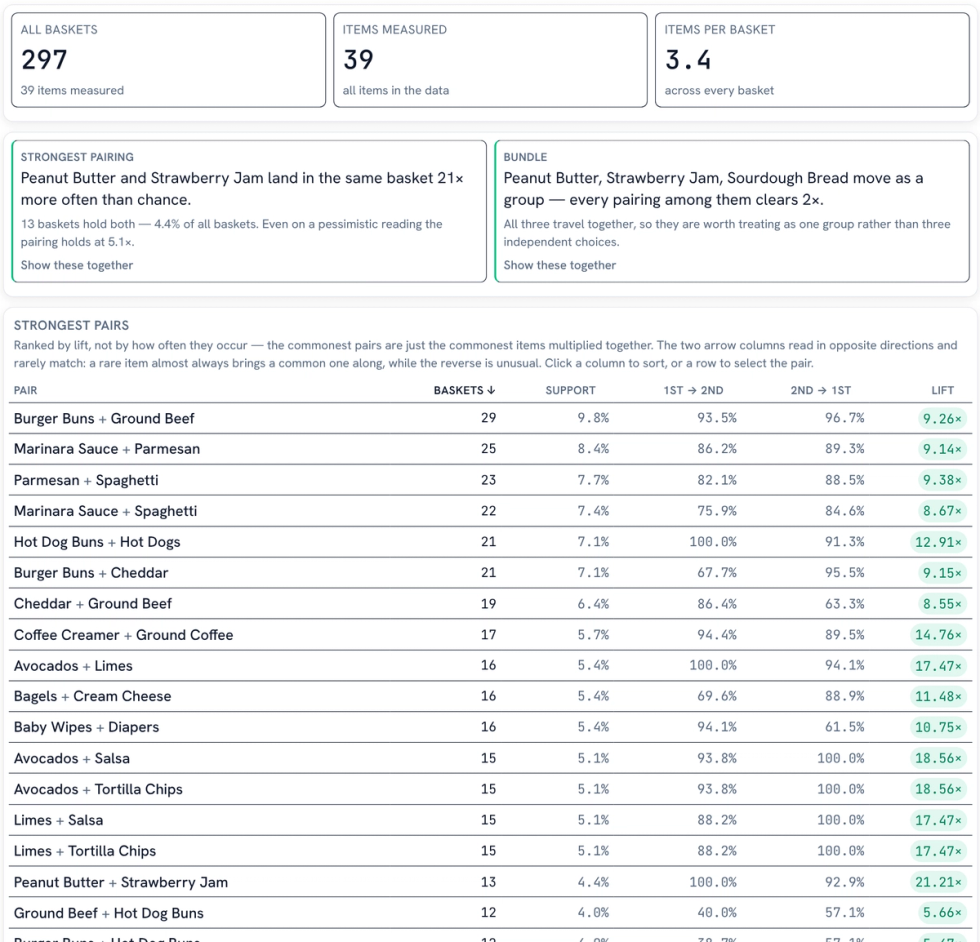This screenshot has height=942, width=980.
Task: Select the Limes + Salsa pair
Action: [x=490, y=820]
